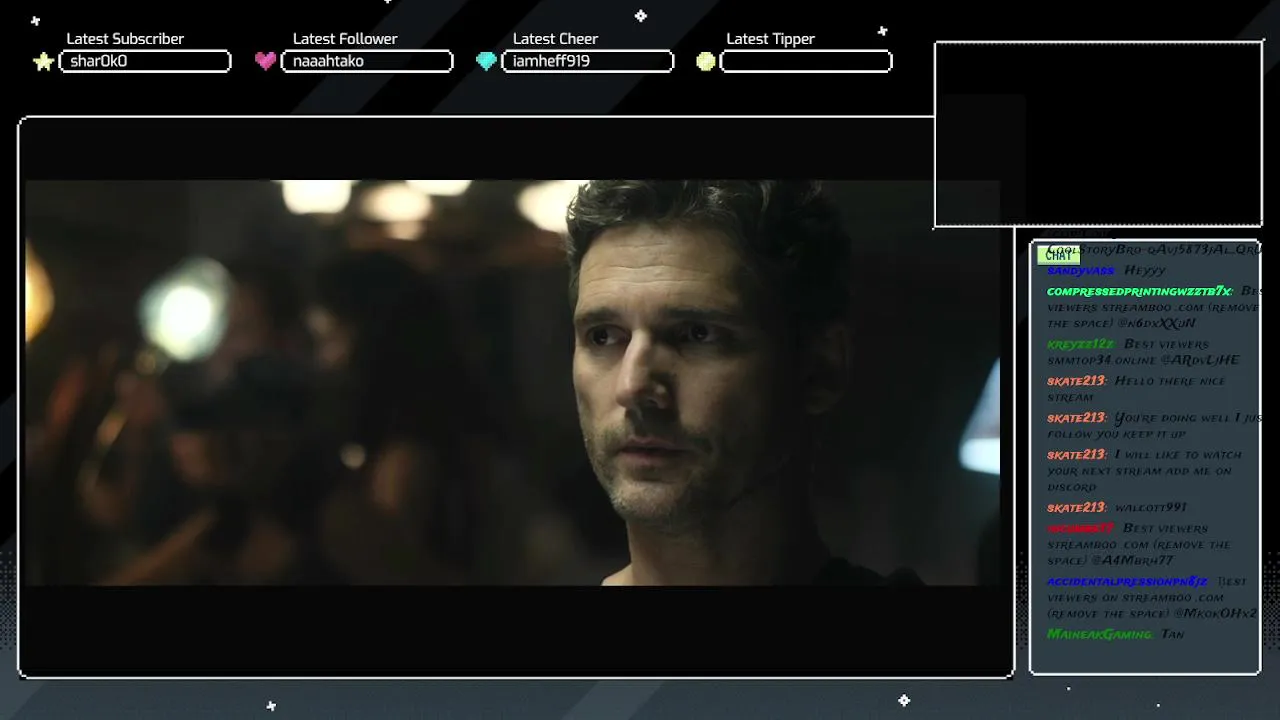Click the empty black webcam box

click(1098, 134)
